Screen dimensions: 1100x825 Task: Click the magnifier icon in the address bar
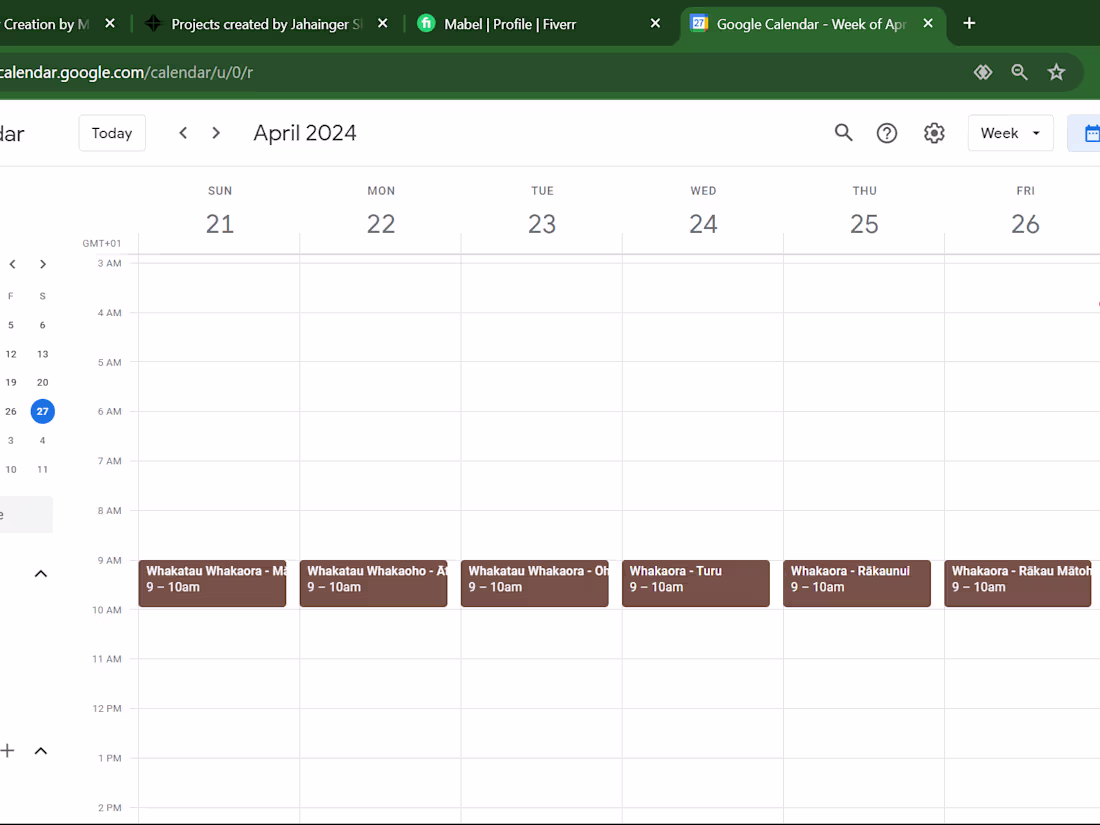point(1019,72)
